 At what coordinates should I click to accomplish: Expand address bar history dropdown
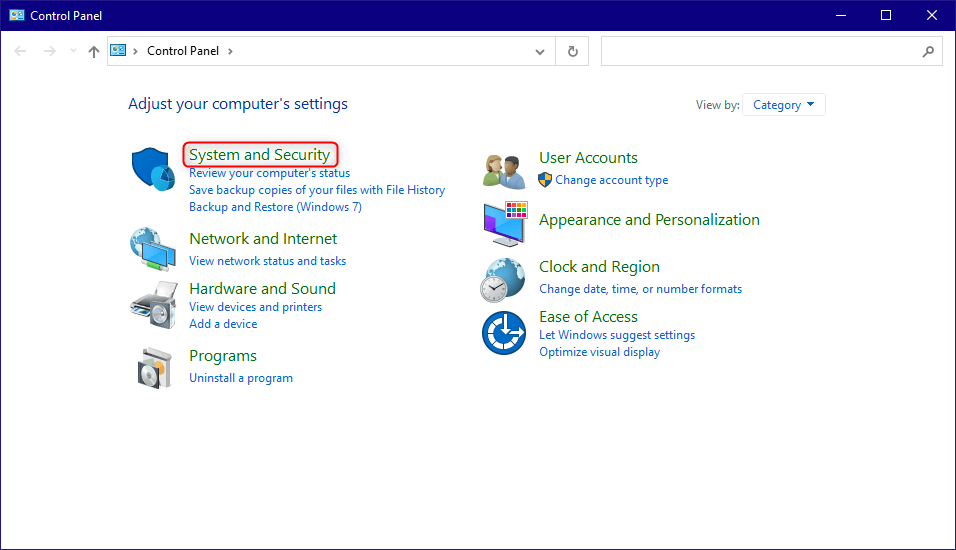540,52
